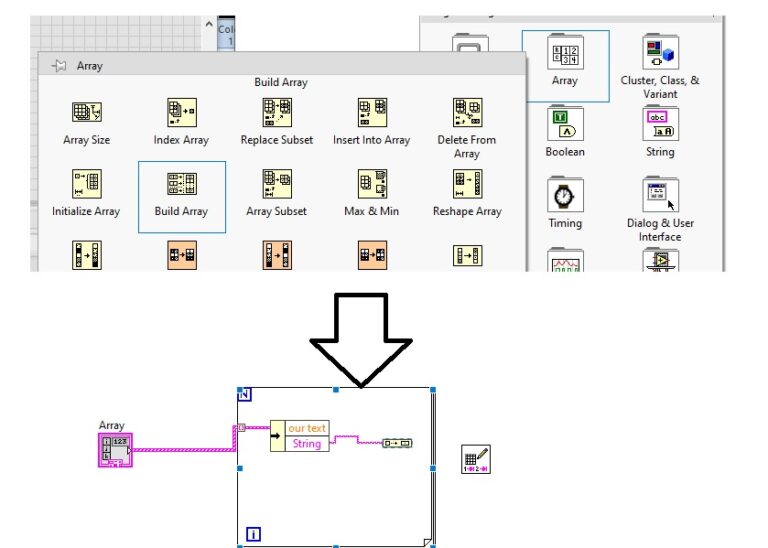The height and width of the screenshot is (548, 768).
Task: Pin the Array palette with thumbtack
Action: pos(58,66)
